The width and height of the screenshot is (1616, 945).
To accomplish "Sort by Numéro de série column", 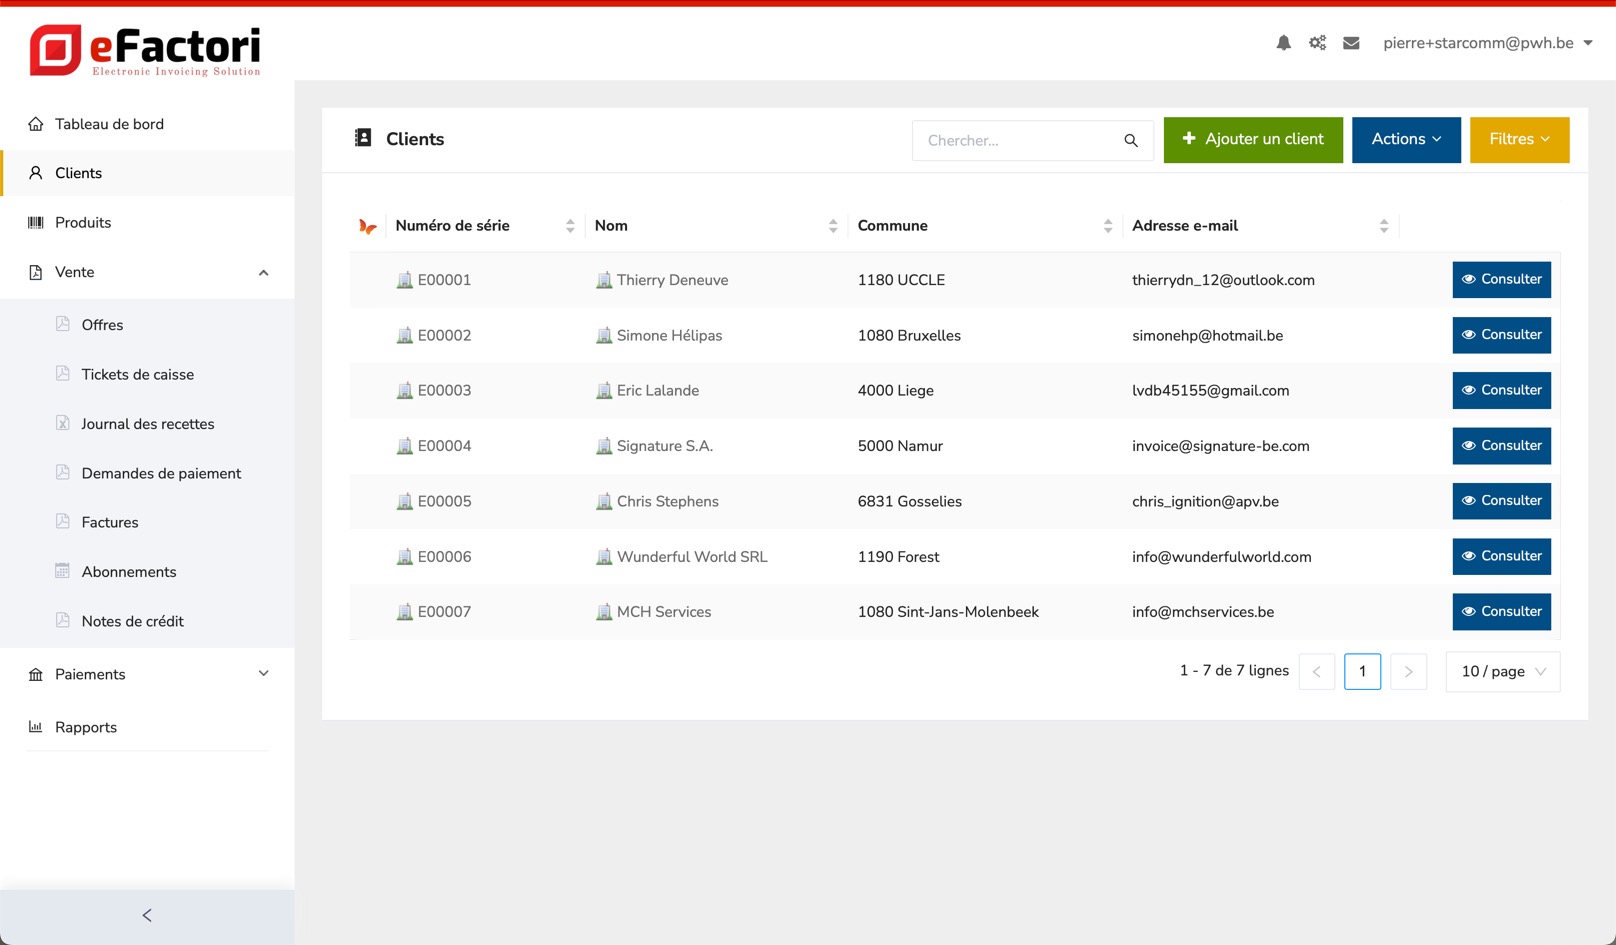I will (x=570, y=226).
